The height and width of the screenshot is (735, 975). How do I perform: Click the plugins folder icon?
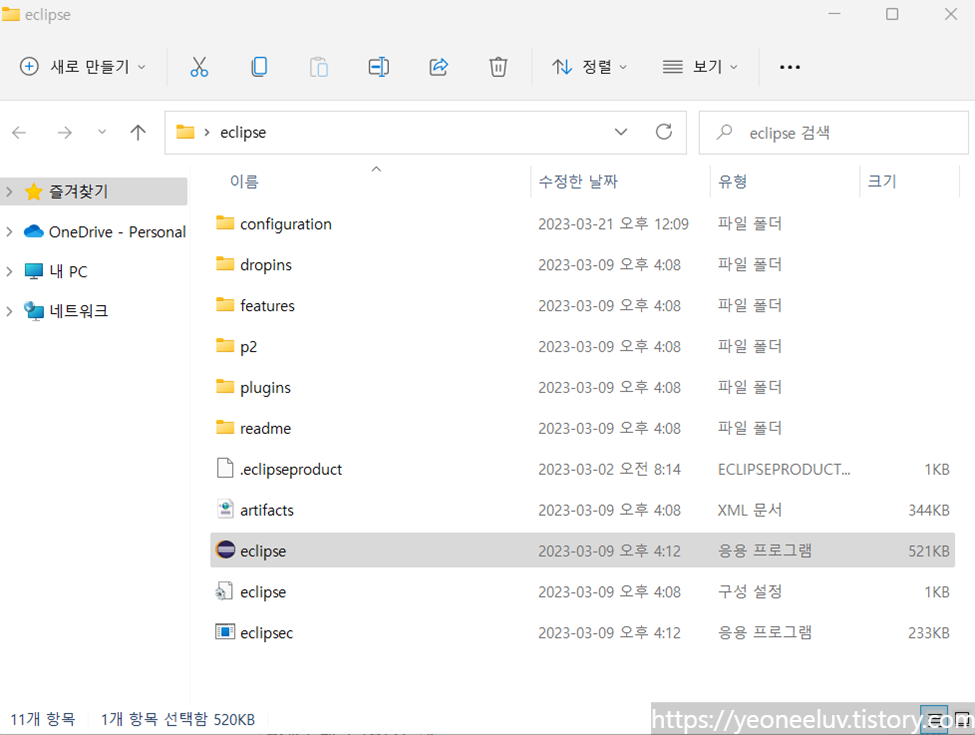[x=225, y=386]
